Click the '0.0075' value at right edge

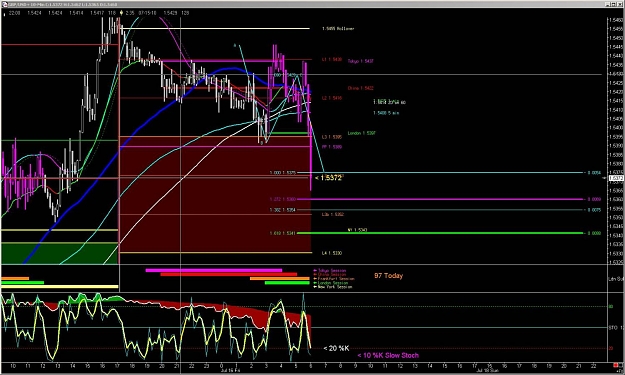click(594, 210)
